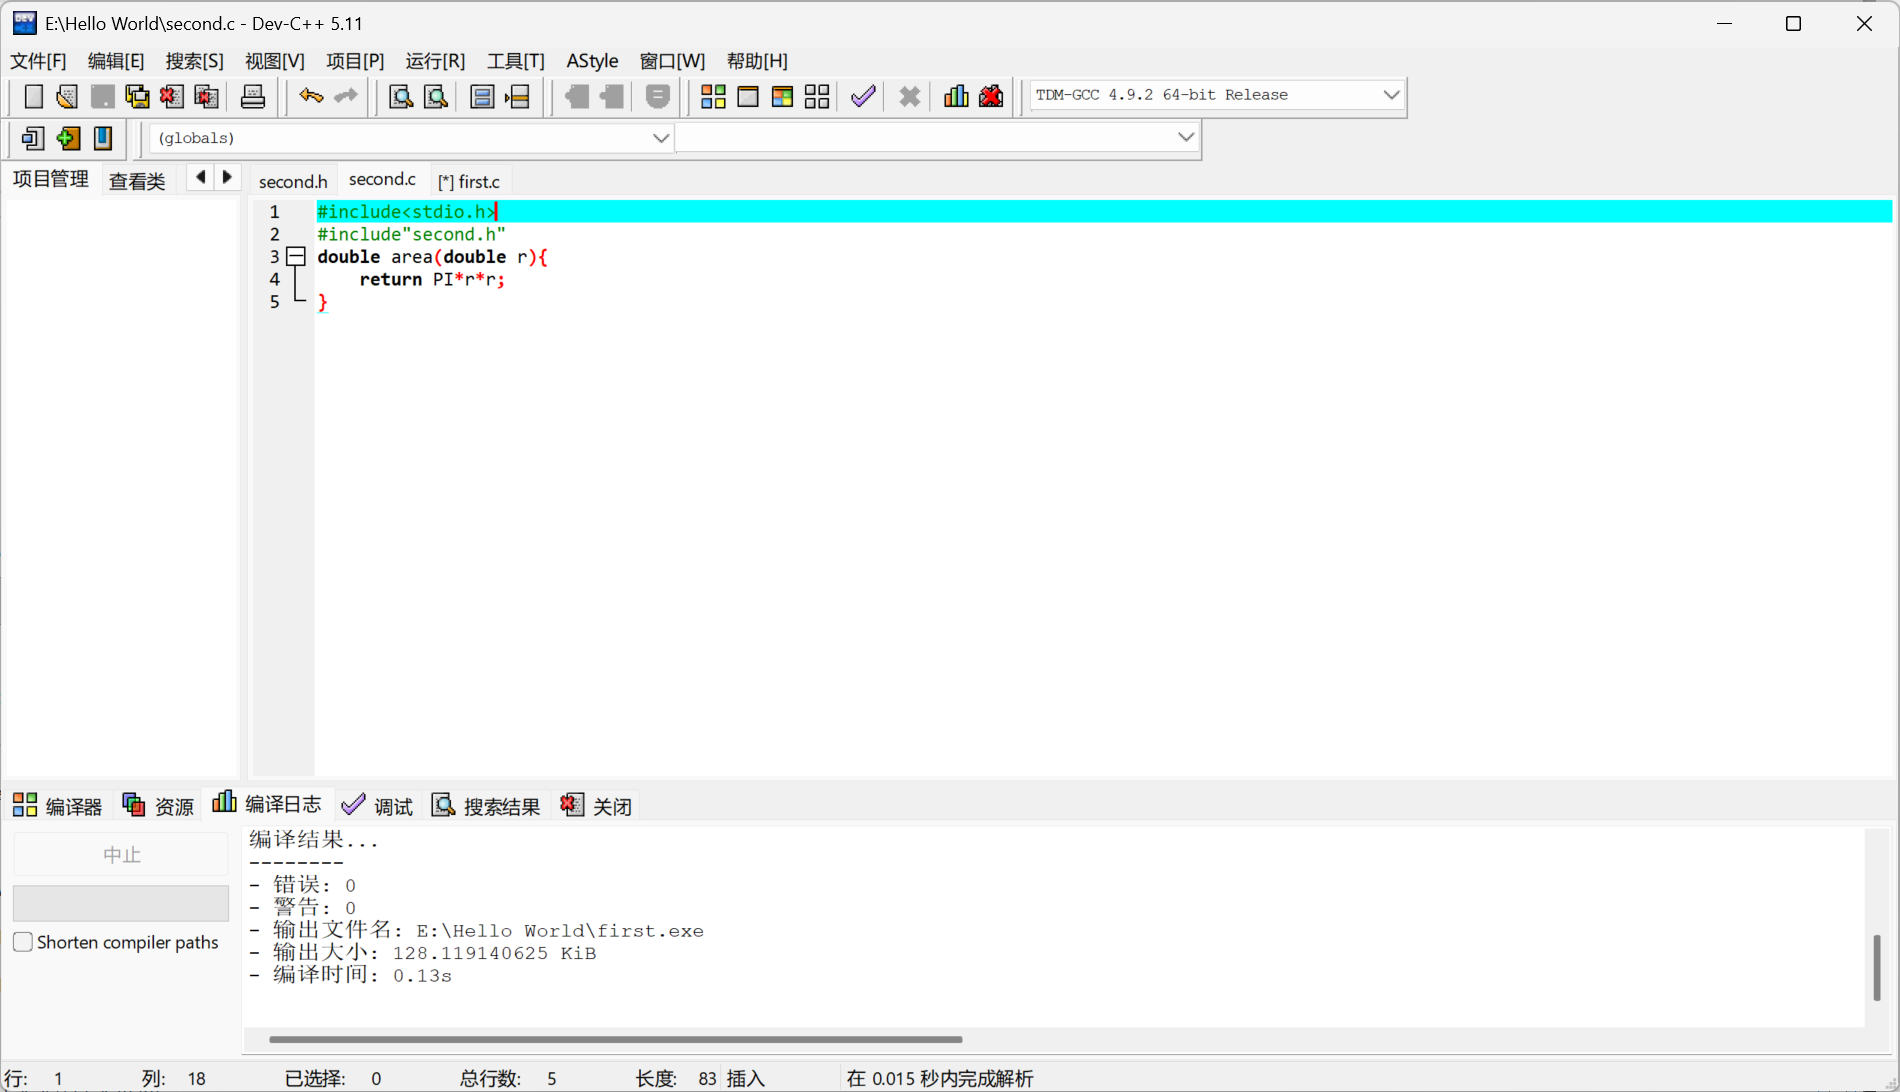Add a file to the project
The height and width of the screenshot is (1092, 1900).
click(68, 138)
